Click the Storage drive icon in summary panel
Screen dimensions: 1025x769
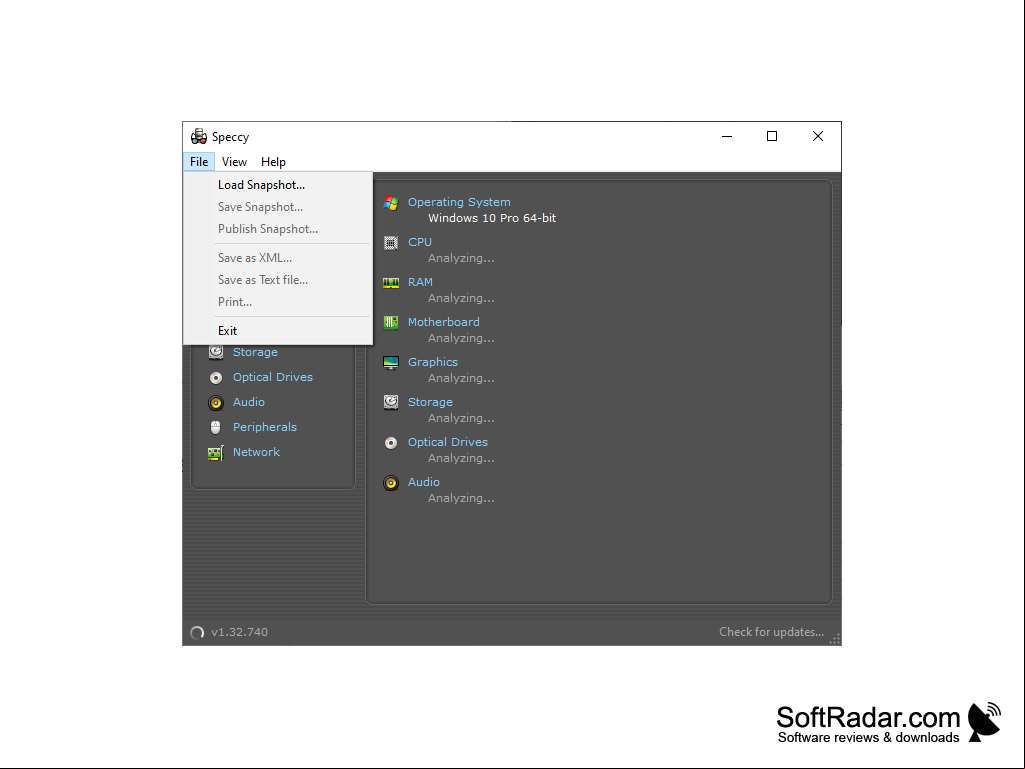coord(391,402)
